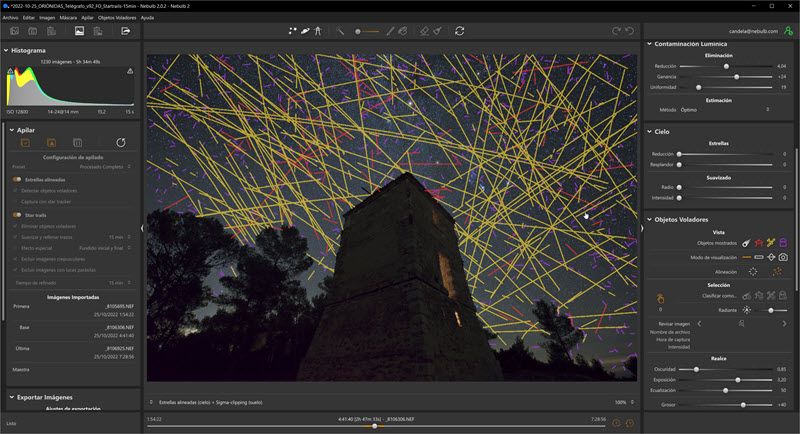Image resolution: width=800 pixels, height=434 pixels.
Task: Click the orange checkmark icon in Apilar panel
Action: pos(25,143)
